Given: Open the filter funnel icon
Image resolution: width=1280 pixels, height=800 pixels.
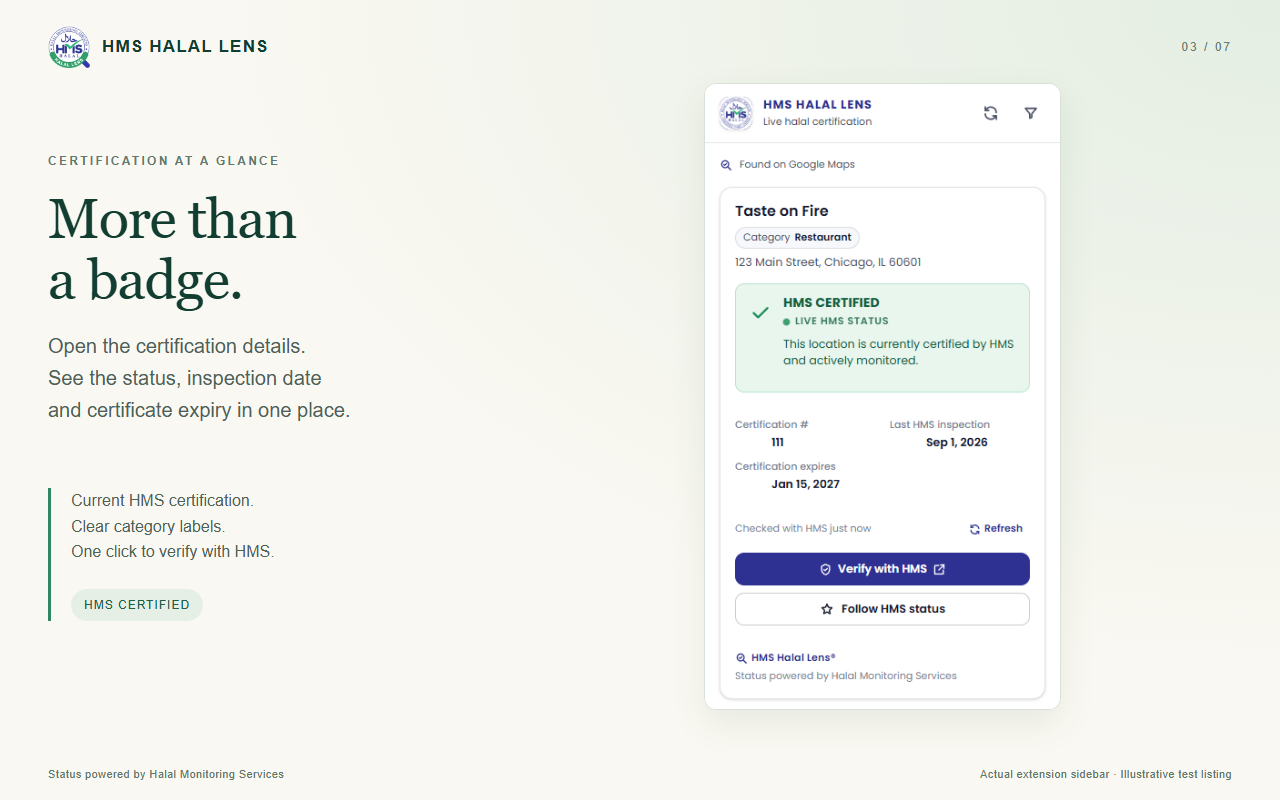Looking at the screenshot, I should 1031,113.
